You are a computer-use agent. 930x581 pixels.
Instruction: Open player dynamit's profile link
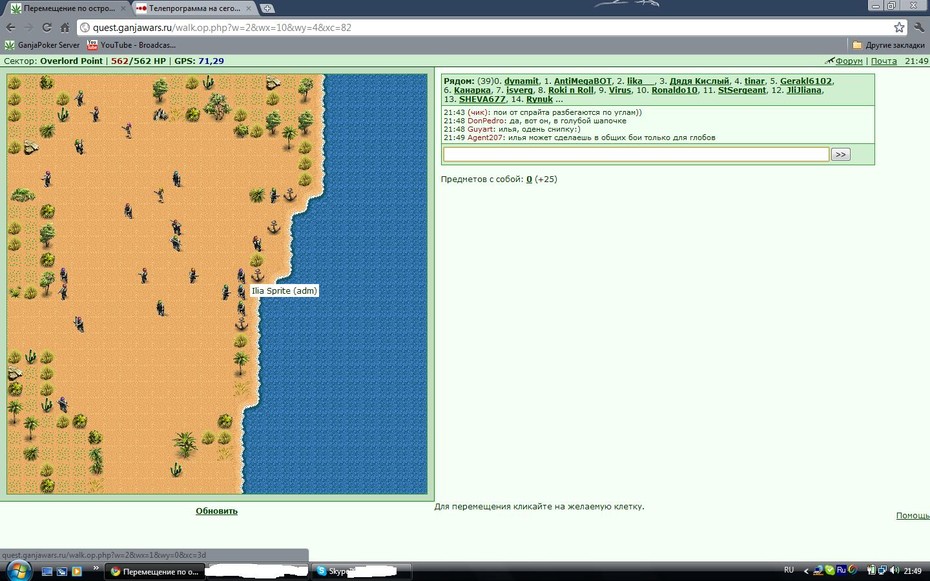[521, 81]
